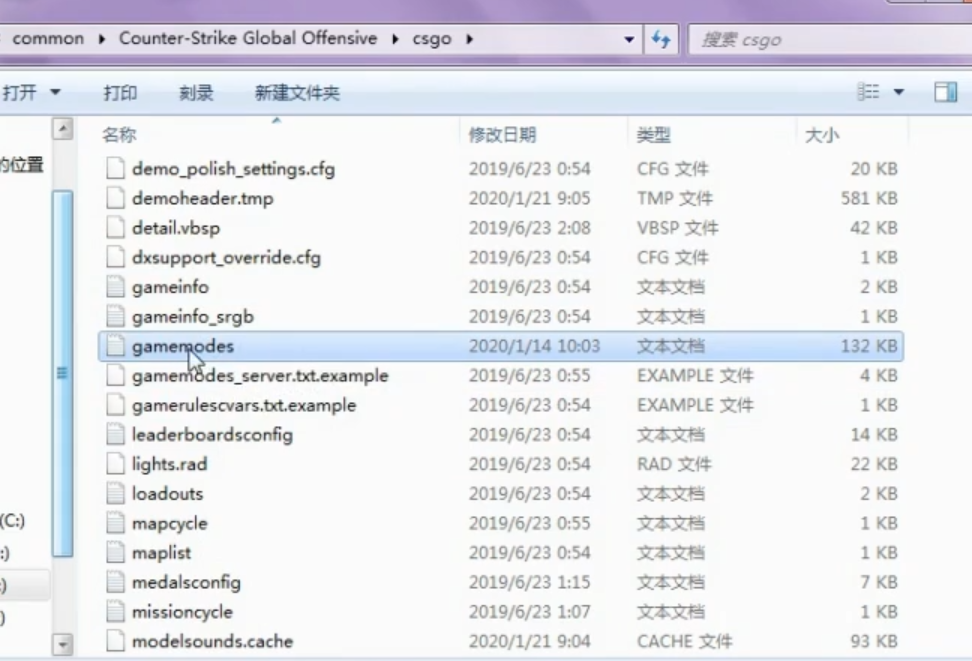Viewport: 972px width, 661px height.
Task: Select the modelsounds.cache file name
Action: coord(212,641)
